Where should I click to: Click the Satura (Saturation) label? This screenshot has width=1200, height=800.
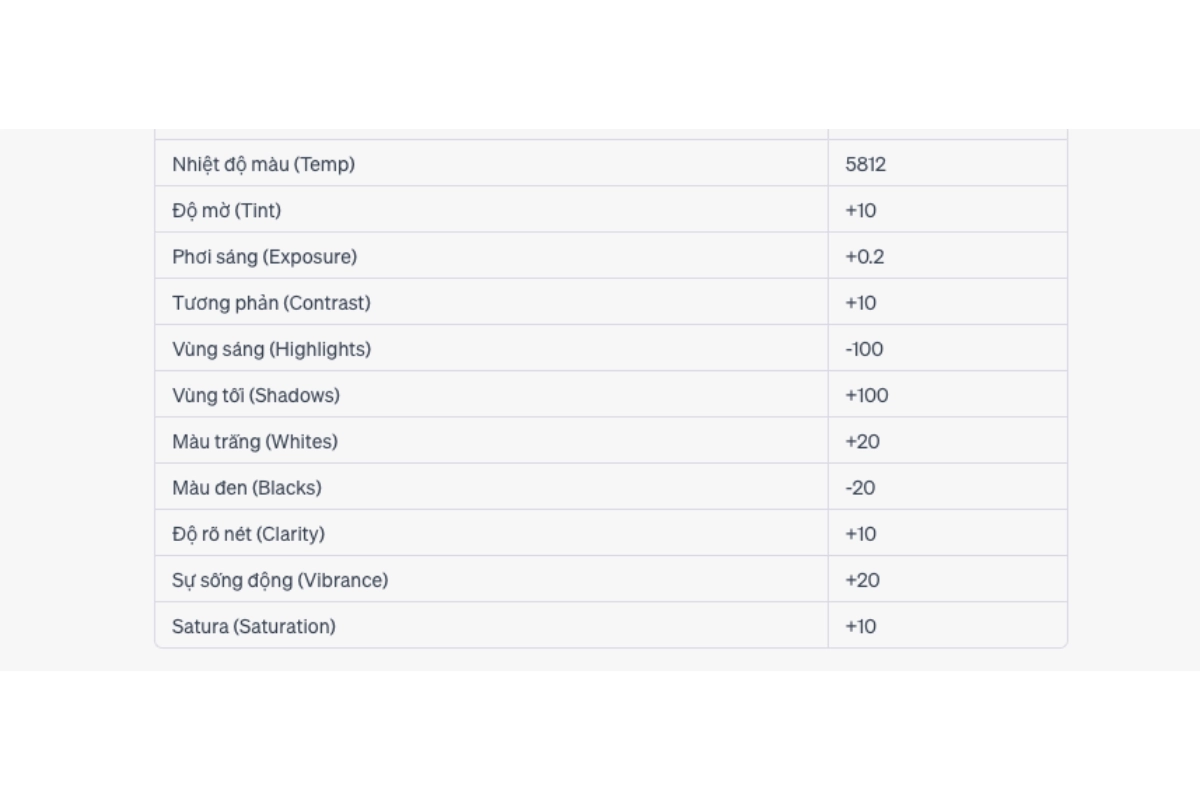(254, 626)
